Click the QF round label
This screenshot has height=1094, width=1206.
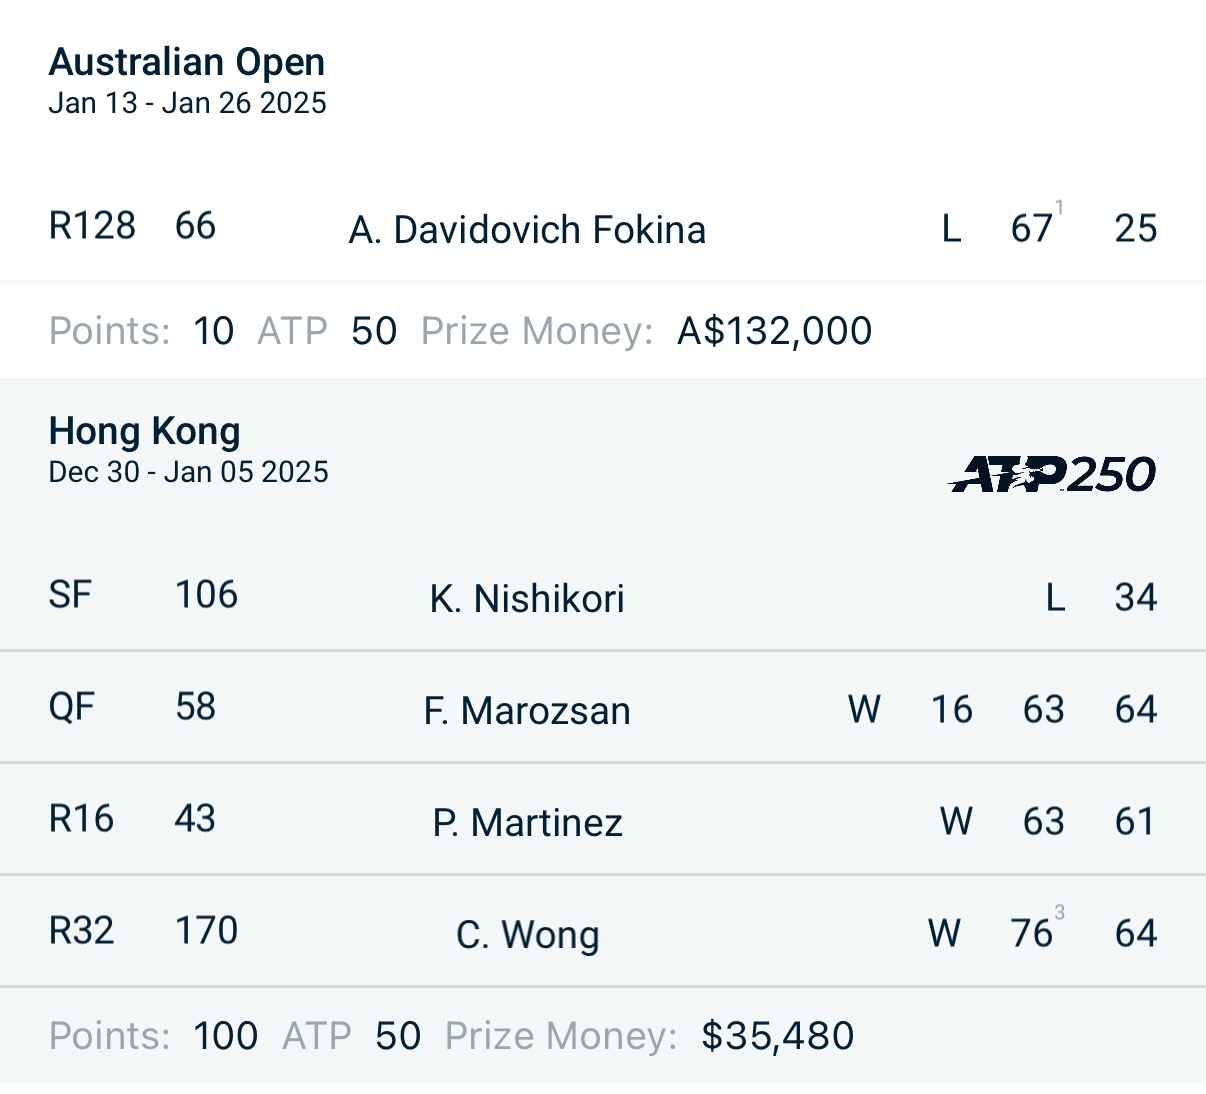[x=71, y=707]
